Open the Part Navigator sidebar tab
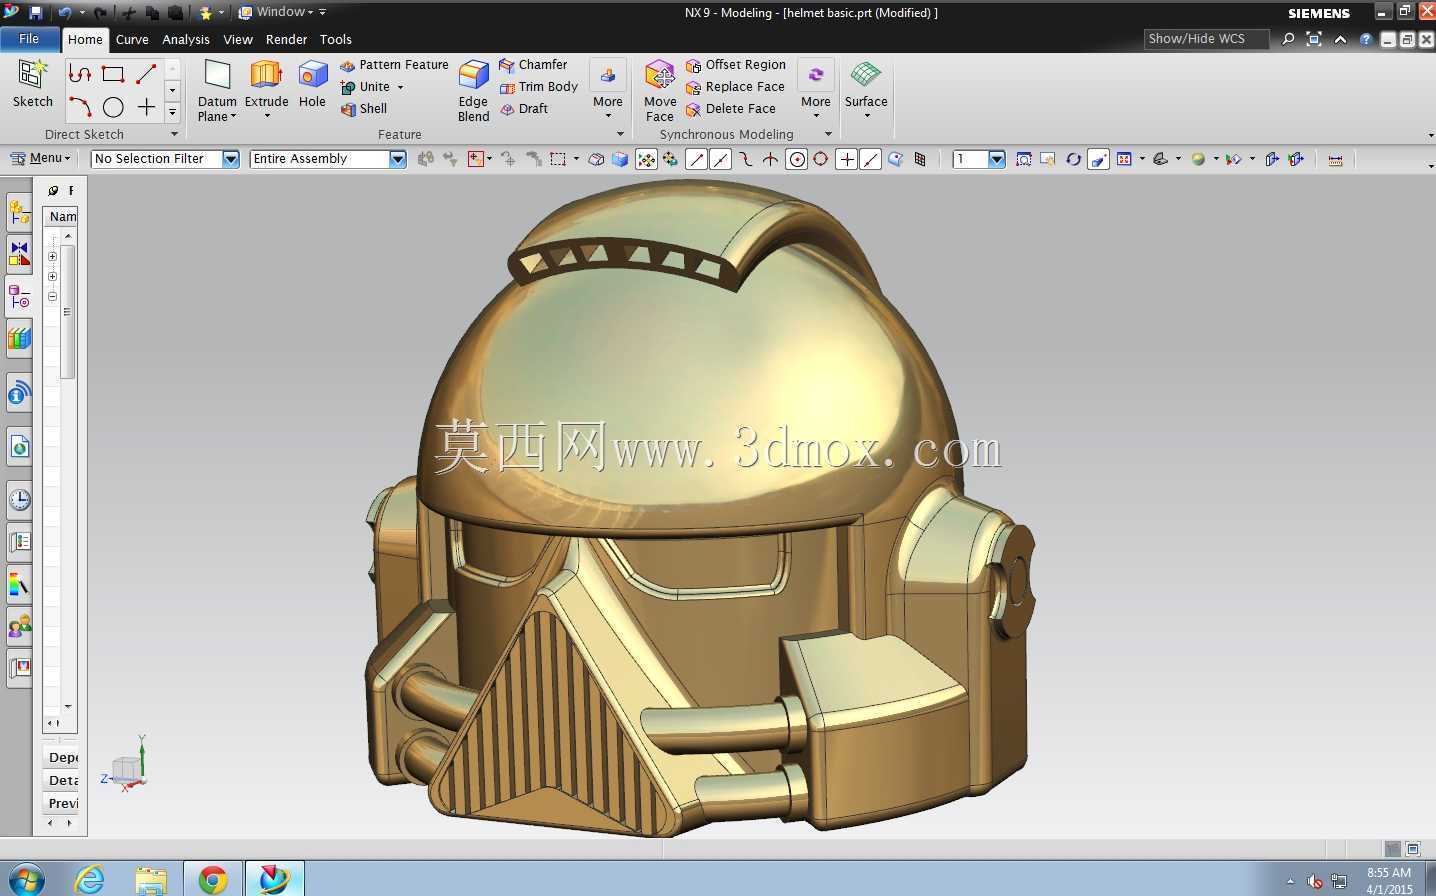Image resolution: width=1436 pixels, height=896 pixels. coord(19,296)
